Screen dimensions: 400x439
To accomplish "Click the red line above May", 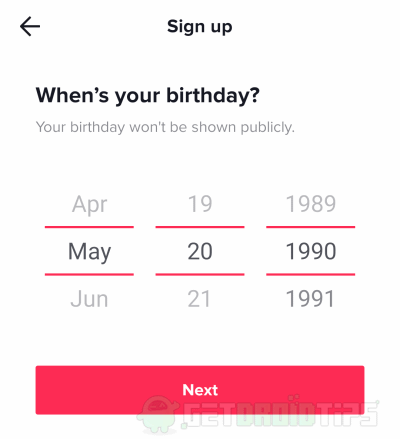I will click(x=89, y=227).
